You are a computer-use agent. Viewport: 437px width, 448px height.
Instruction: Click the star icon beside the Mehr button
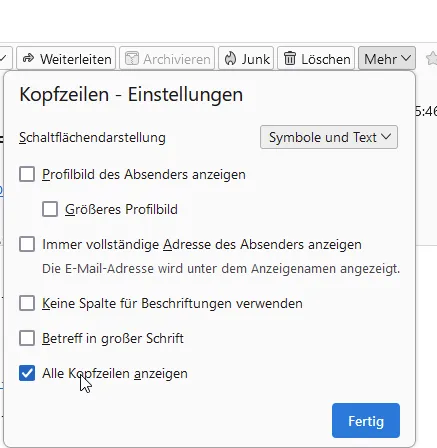pyautogui.click(x=432, y=59)
